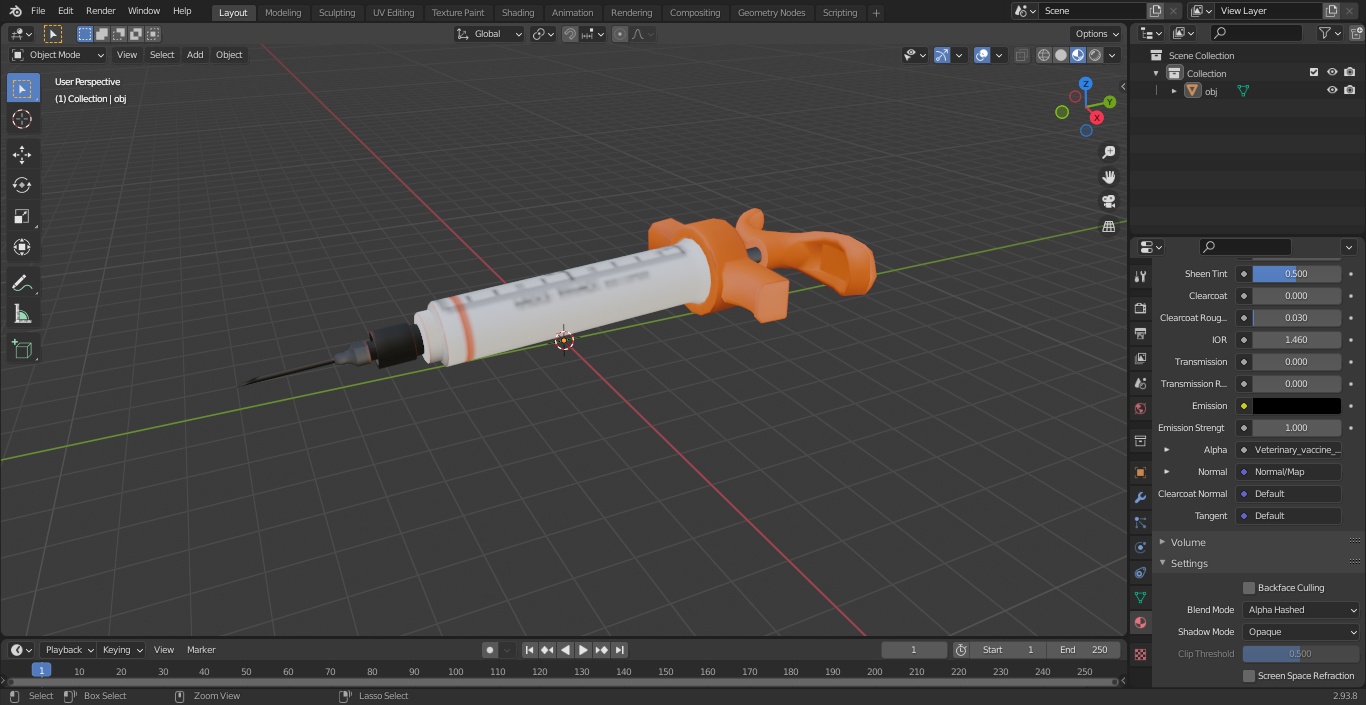Open the Object Mode dropdown
This screenshot has height=705, width=1366.
[58, 55]
